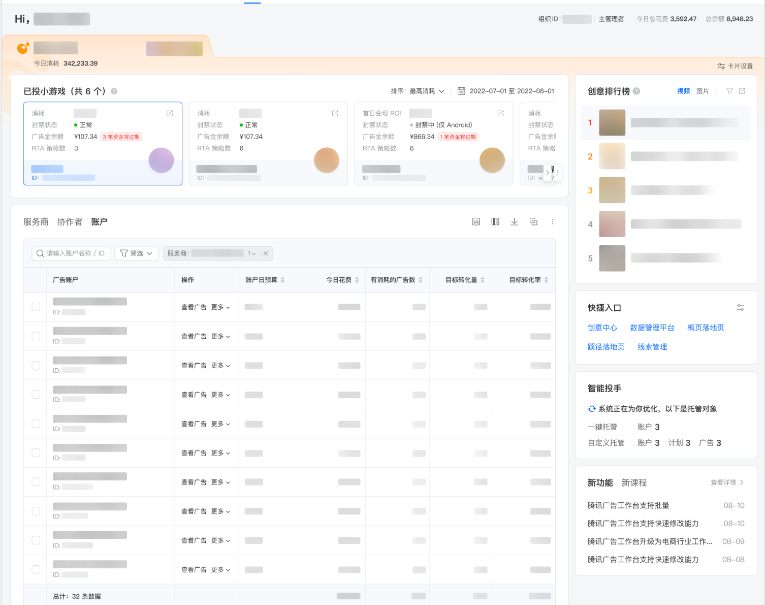Open the 筛选 filter dropdown

click(137, 254)
